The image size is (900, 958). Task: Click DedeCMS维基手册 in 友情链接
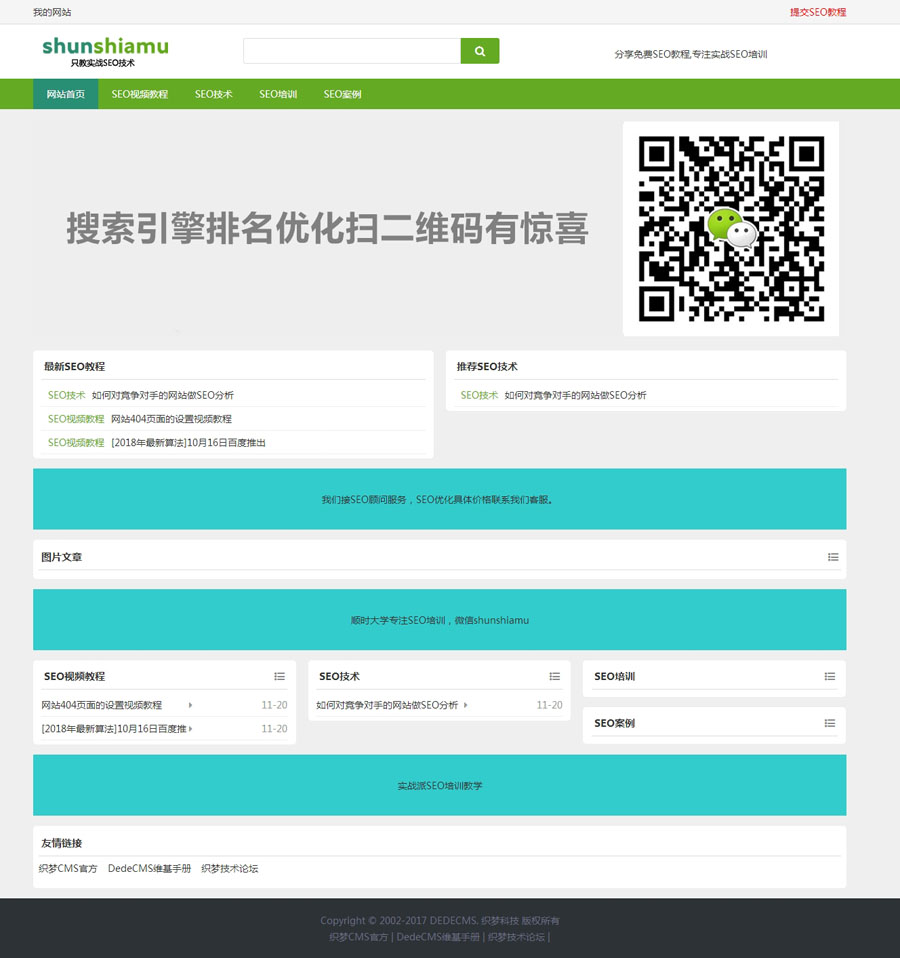[149, 868]
